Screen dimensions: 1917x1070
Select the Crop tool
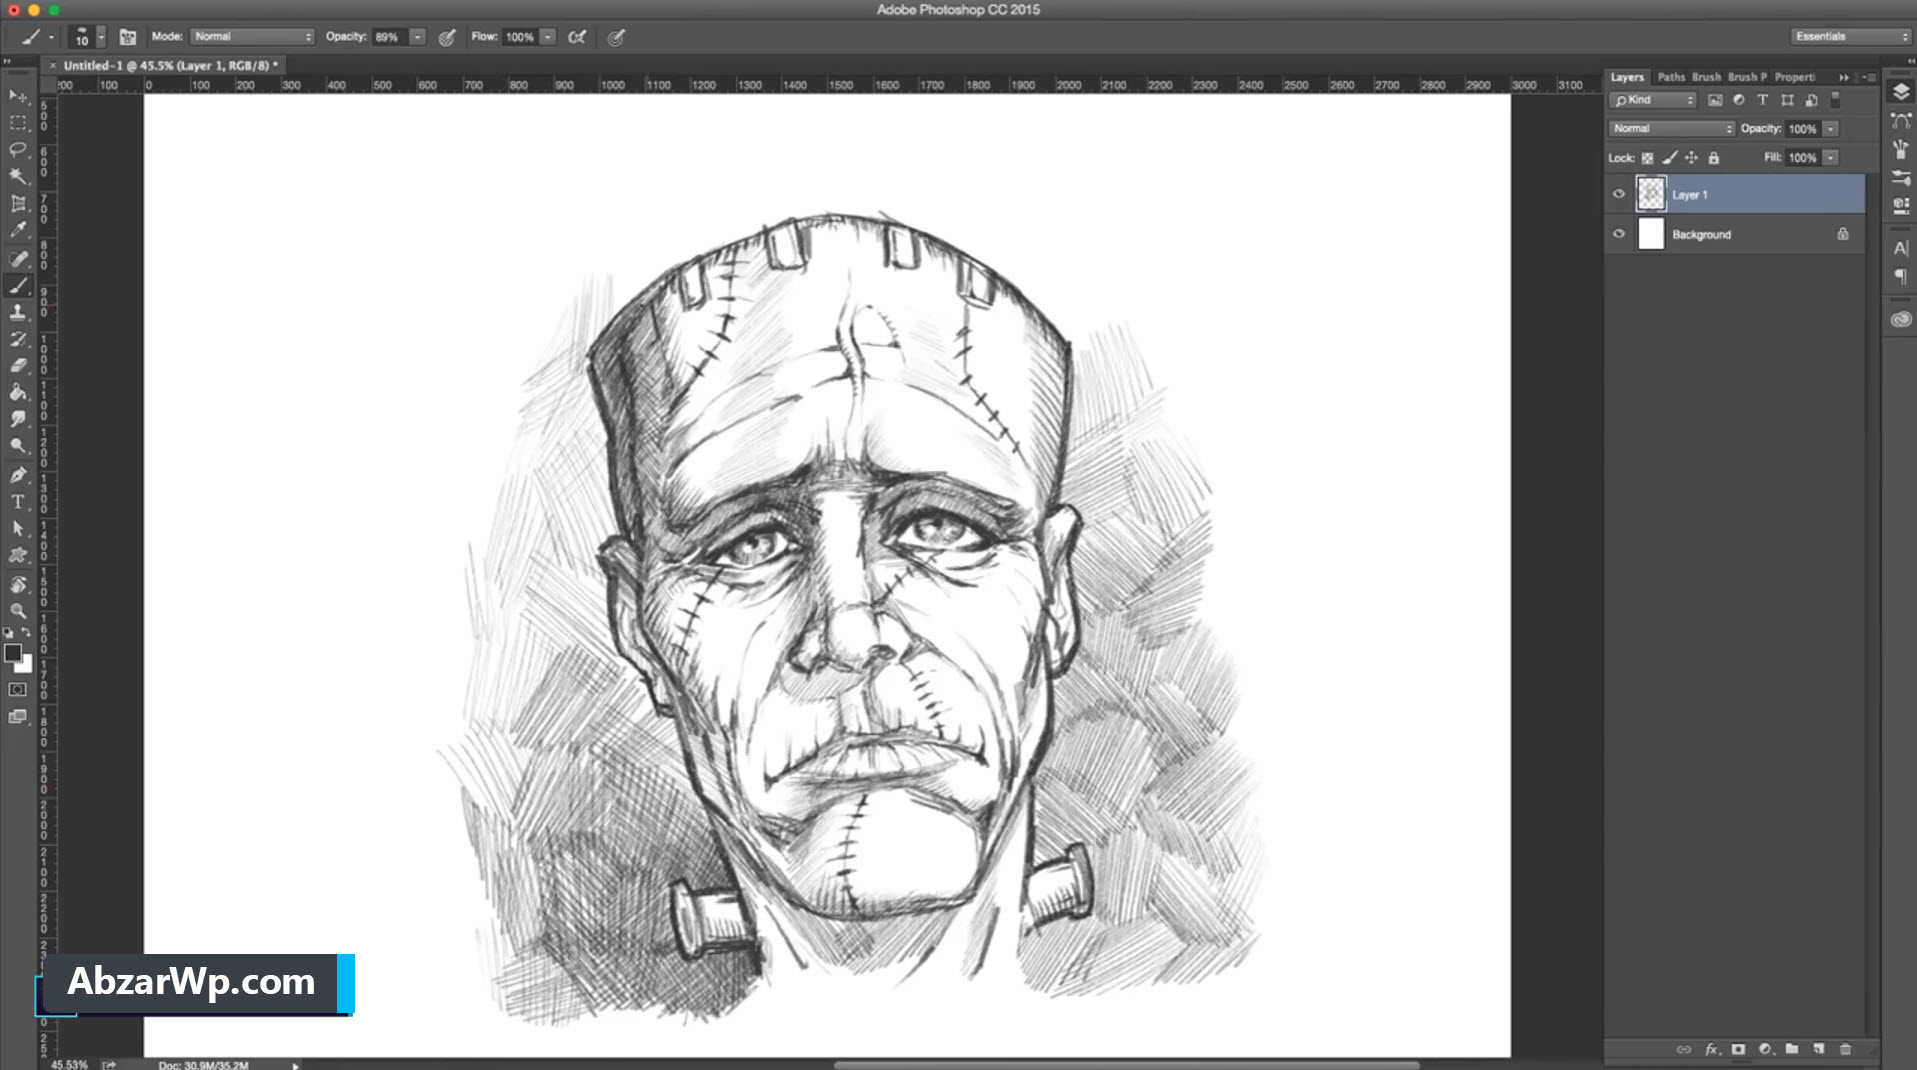pyautogui.click(x=18, y=203)
